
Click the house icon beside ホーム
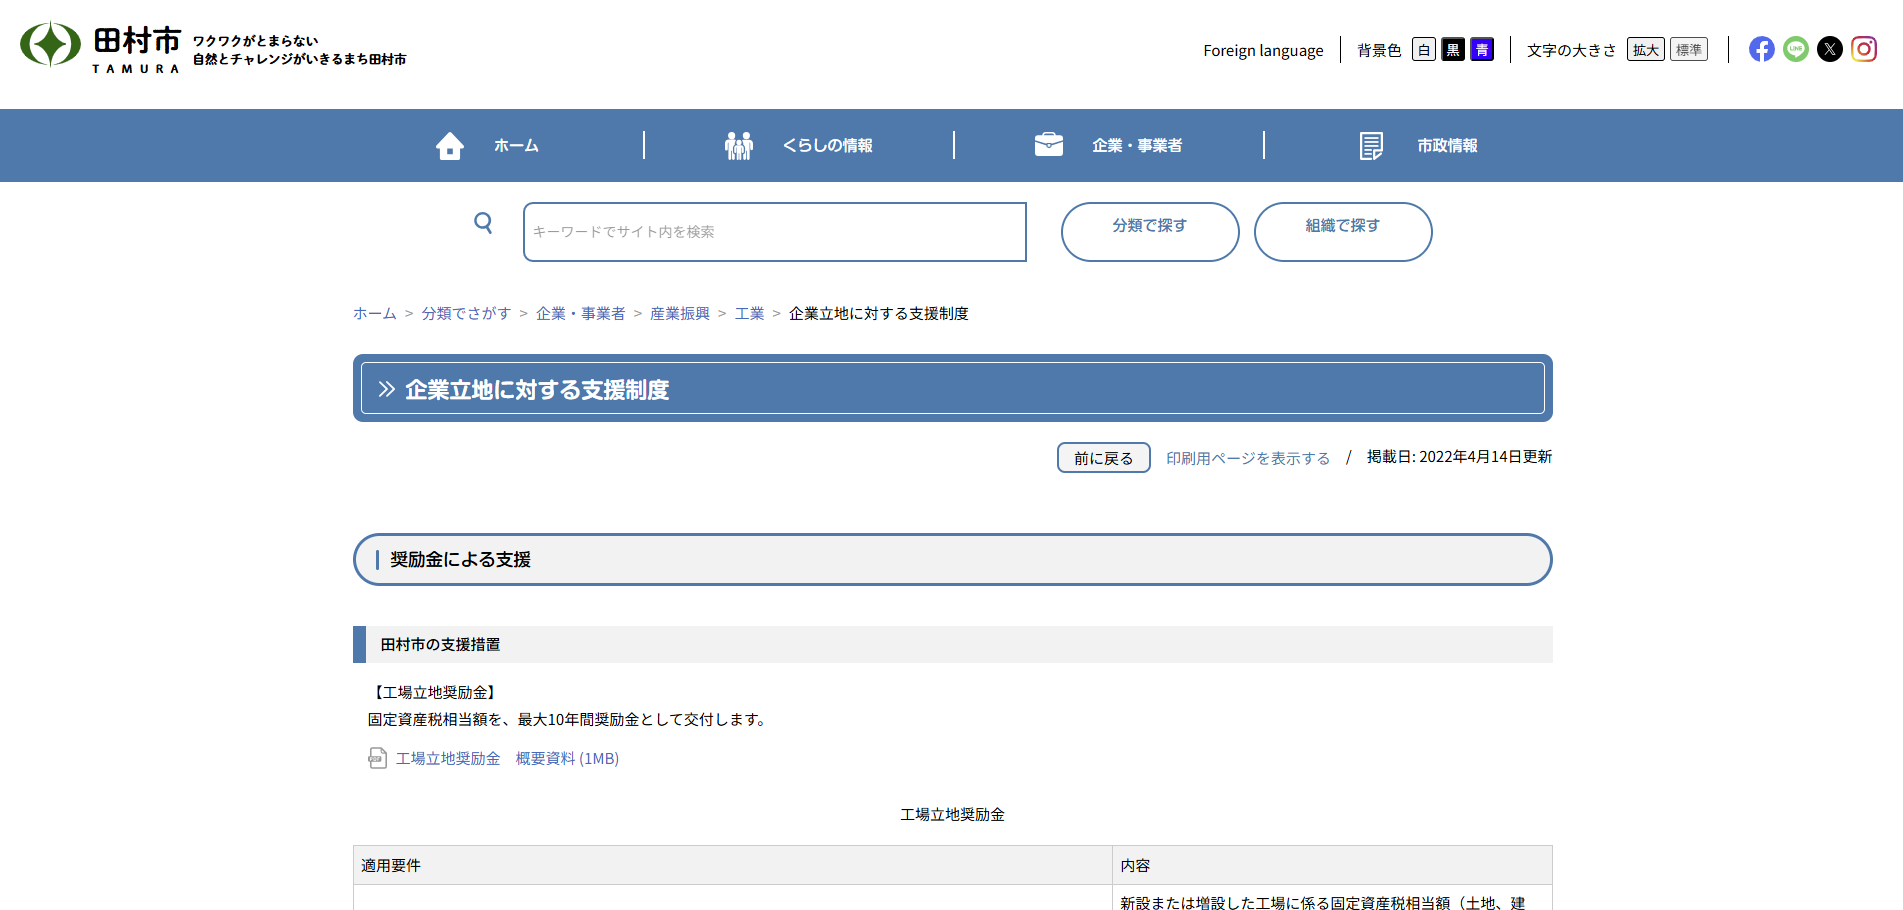coord(450,146)
